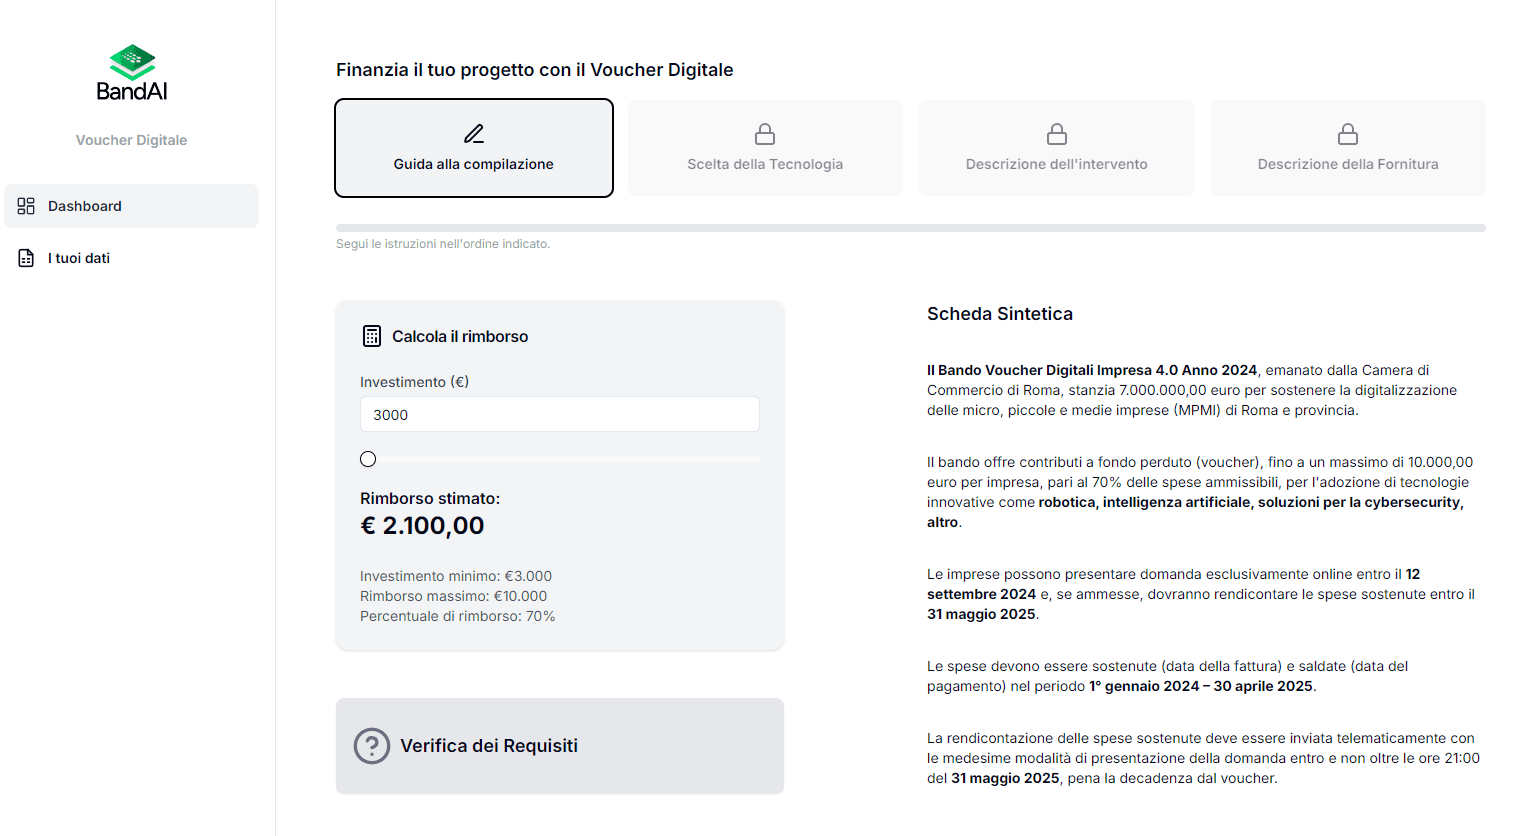
Task: Click the lock icon above Descrizione della Fornitura
Action: pos(1348,134)
